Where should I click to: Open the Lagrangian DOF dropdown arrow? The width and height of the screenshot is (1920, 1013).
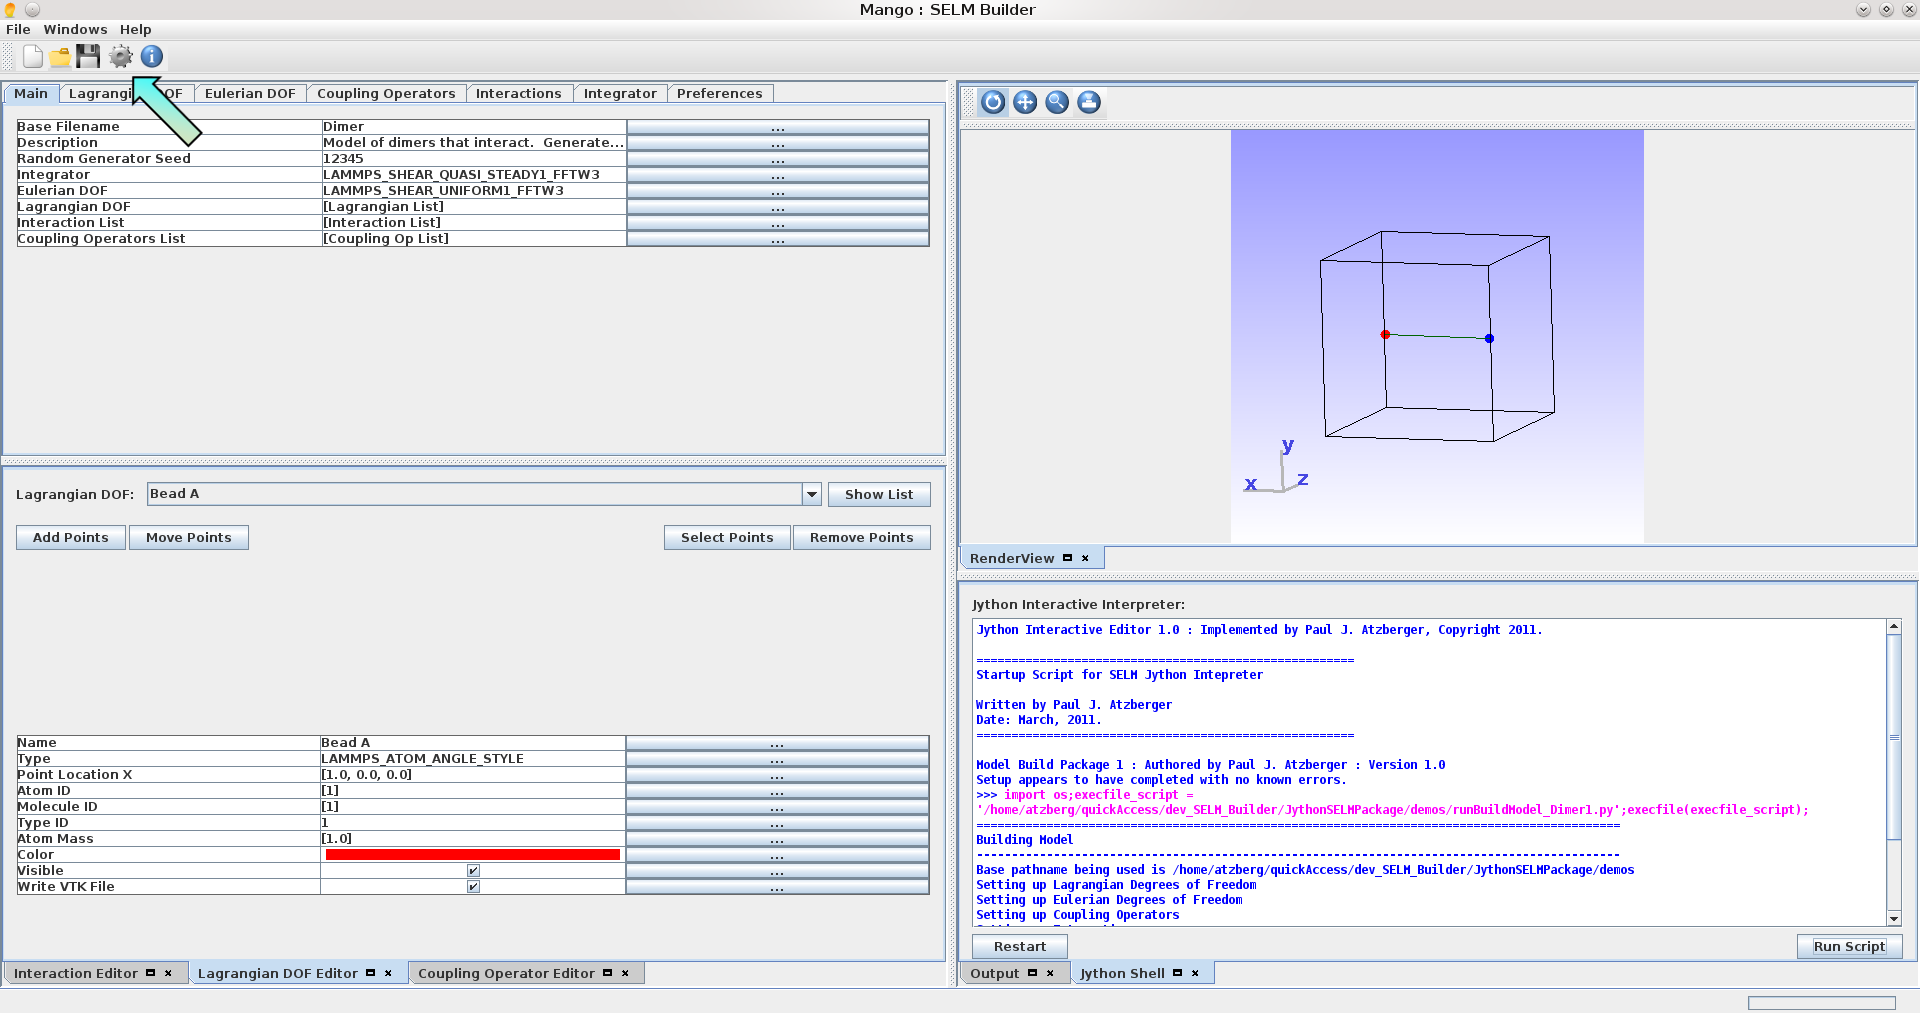coord(811,494)
